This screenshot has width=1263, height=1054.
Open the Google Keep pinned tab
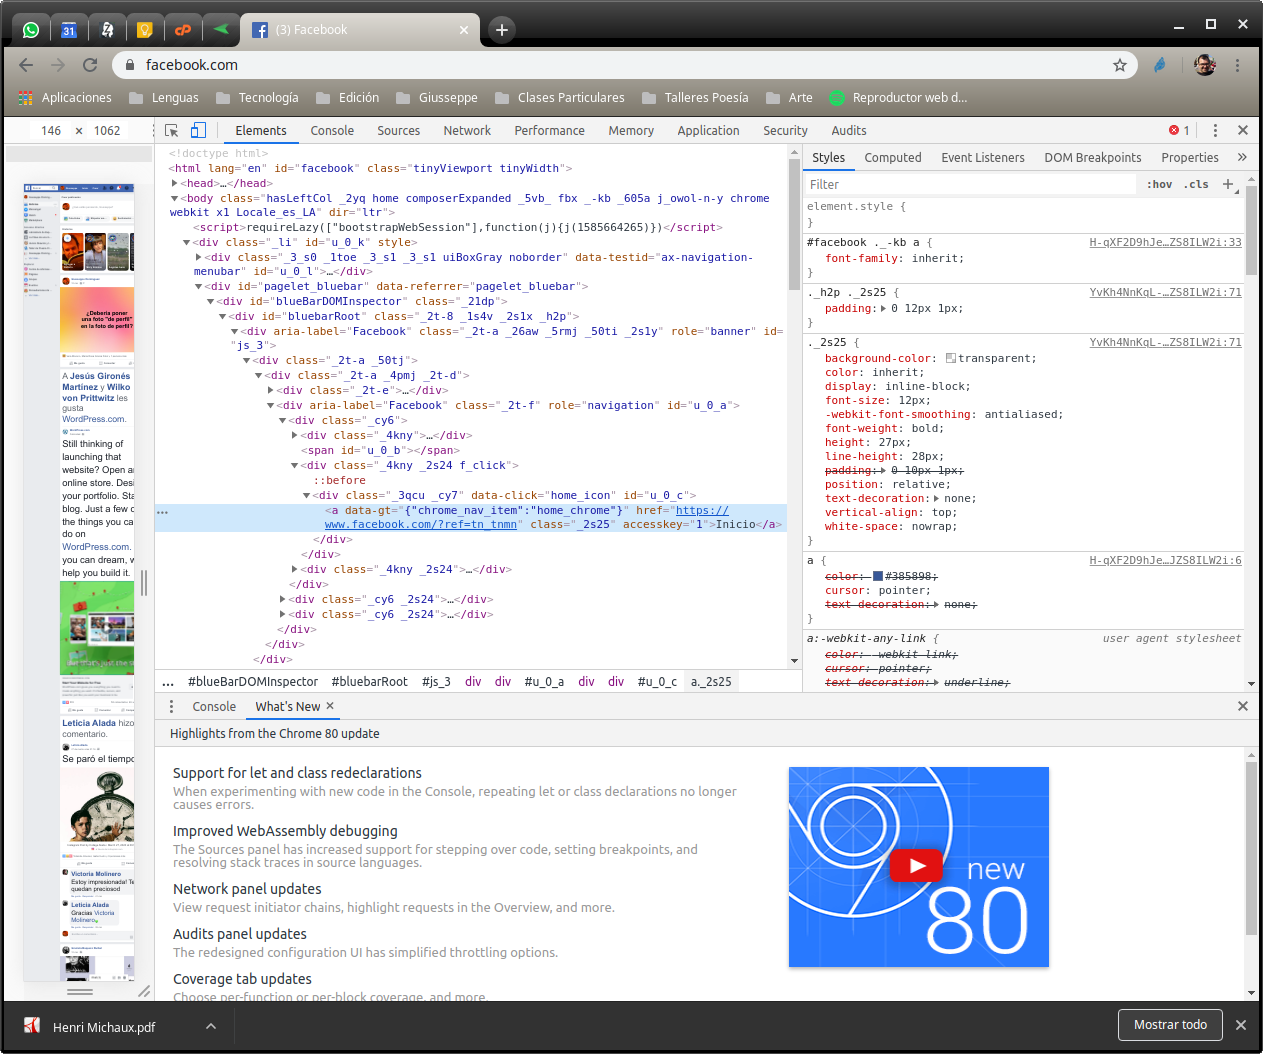[x=145, y=30]
